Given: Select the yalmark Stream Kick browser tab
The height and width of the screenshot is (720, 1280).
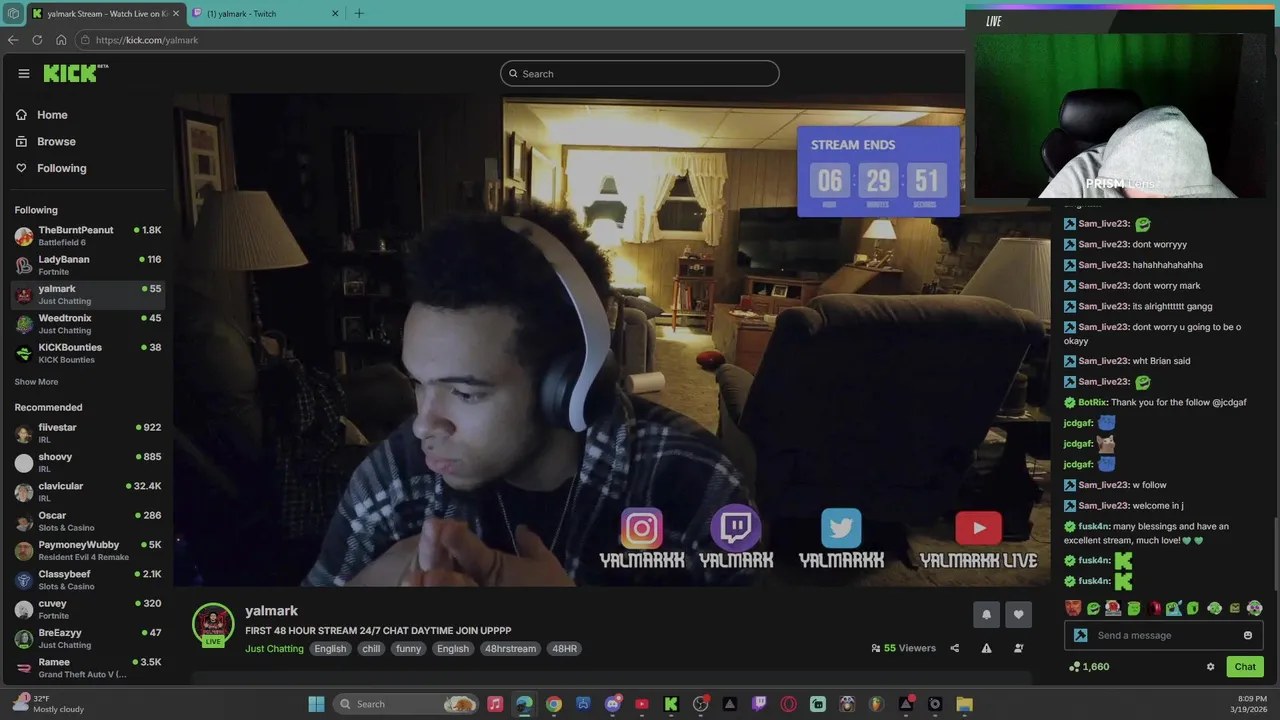Looking at the screenshot, I should (105, 13).
